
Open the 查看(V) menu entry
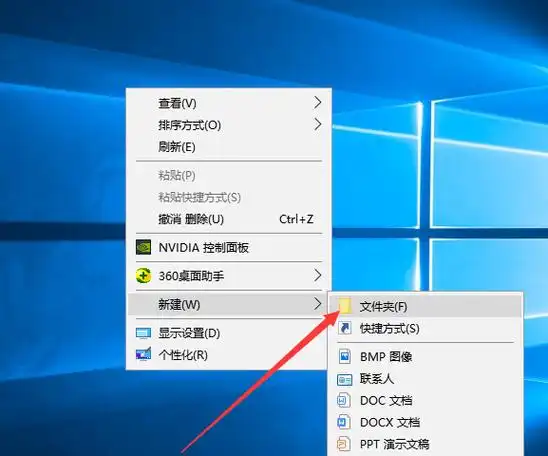pyautogui.click(x=229, y=103)
